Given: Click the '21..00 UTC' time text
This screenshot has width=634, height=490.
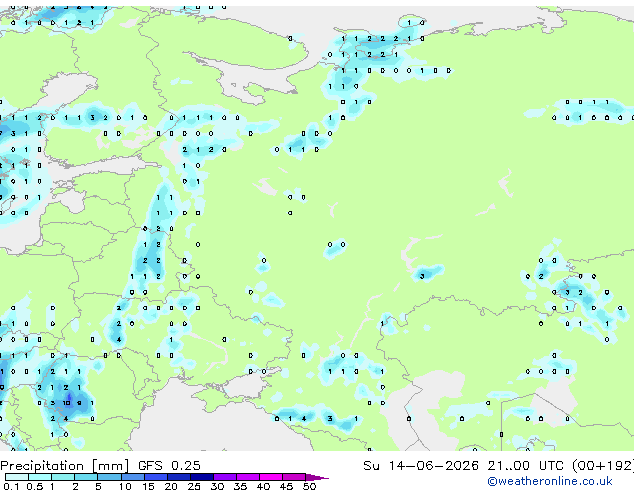Looking at the screenshot, I should tap(525, 466).
